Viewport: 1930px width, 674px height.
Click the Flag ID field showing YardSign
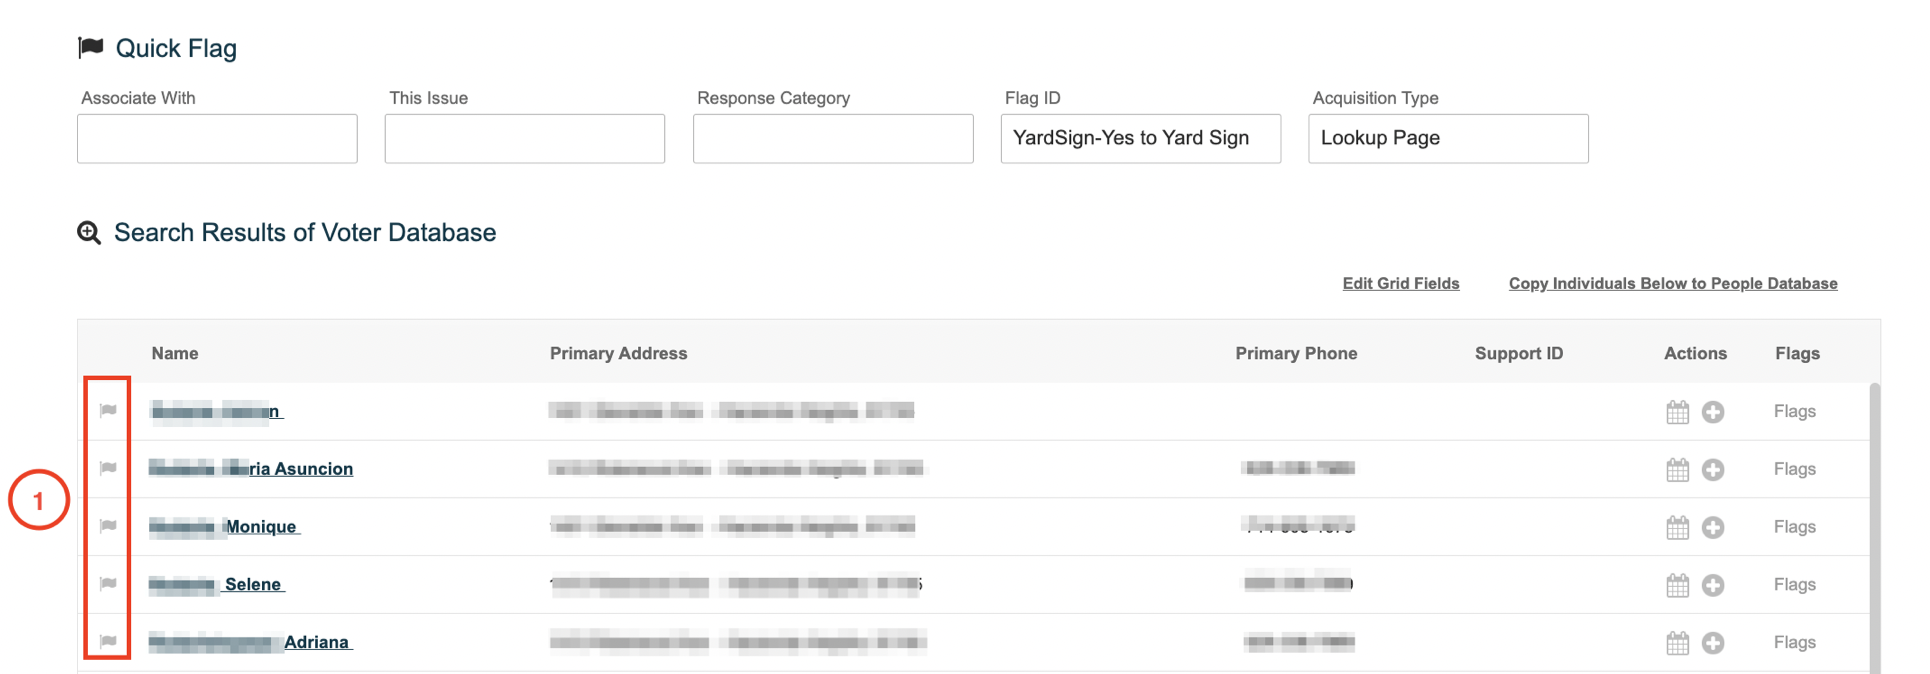(1141, 138)
